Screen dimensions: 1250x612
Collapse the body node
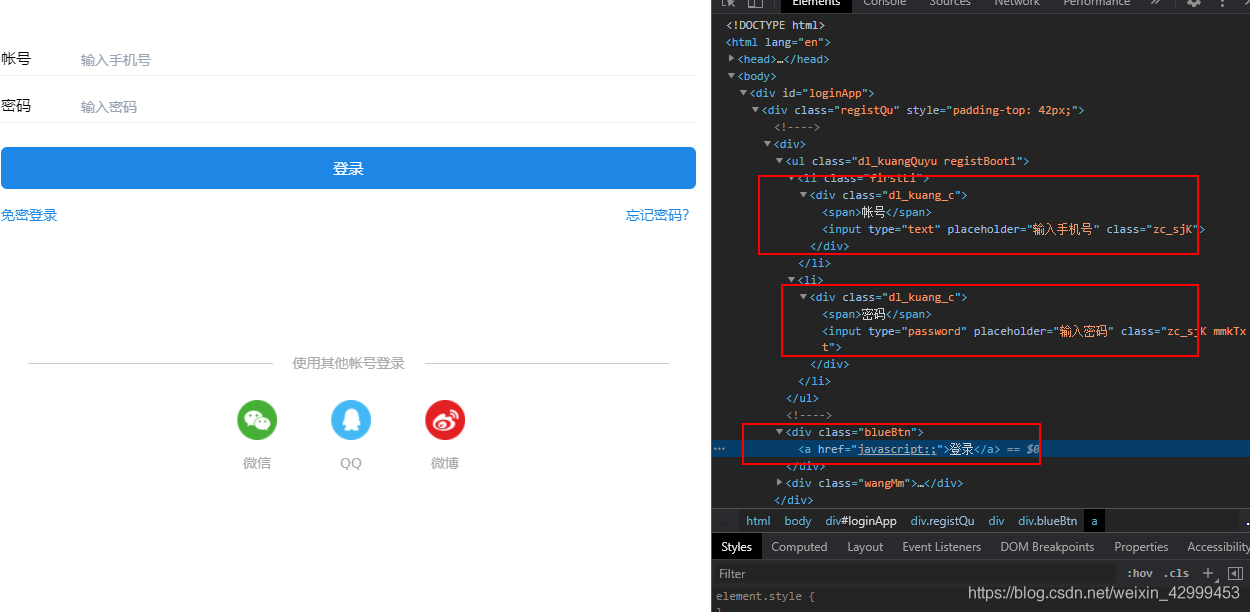pos(732,76)
